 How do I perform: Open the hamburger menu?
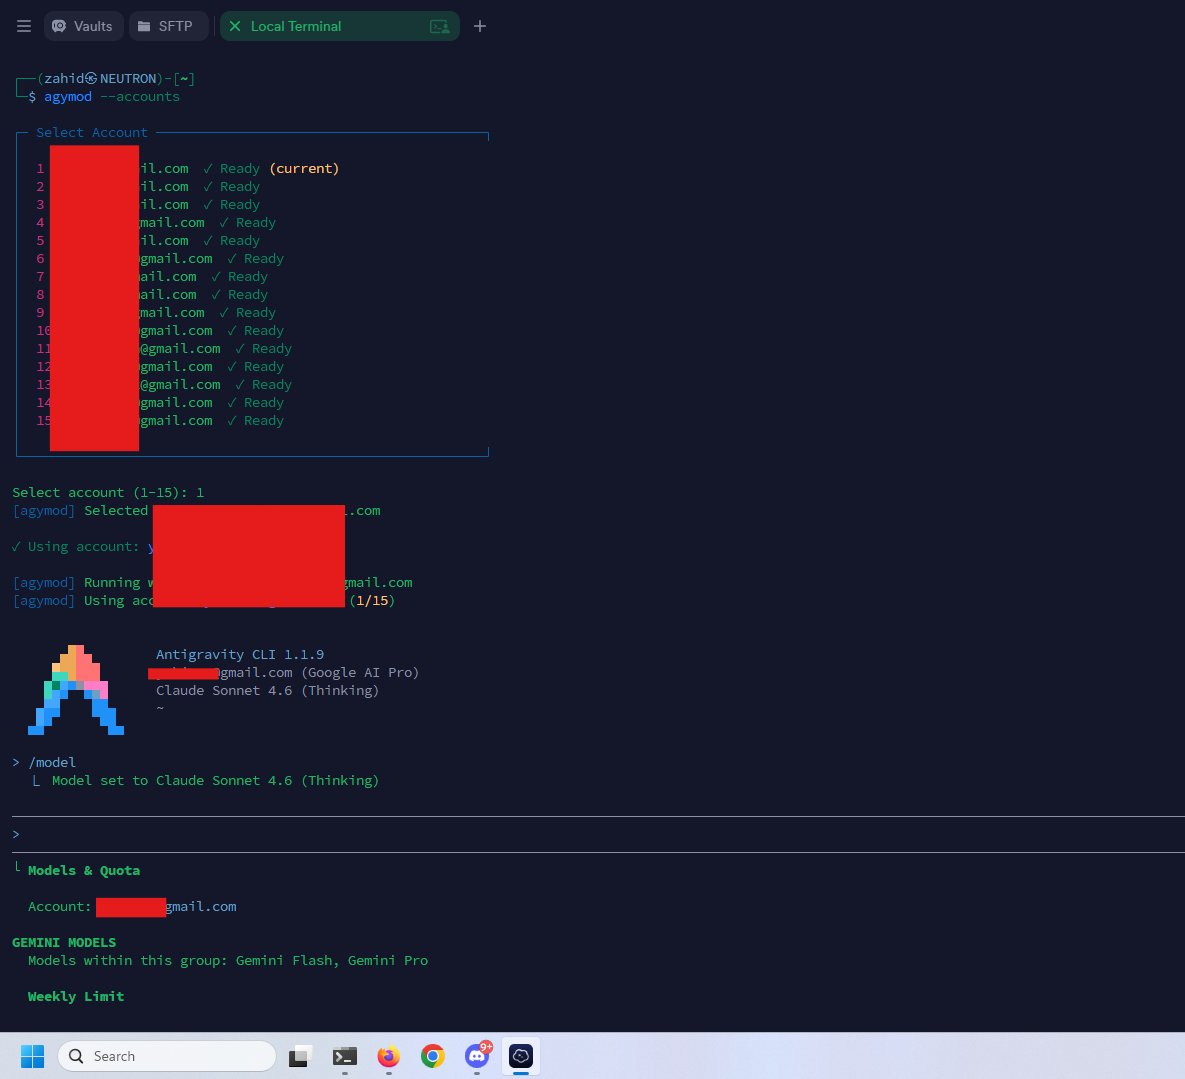coord(24,26)
